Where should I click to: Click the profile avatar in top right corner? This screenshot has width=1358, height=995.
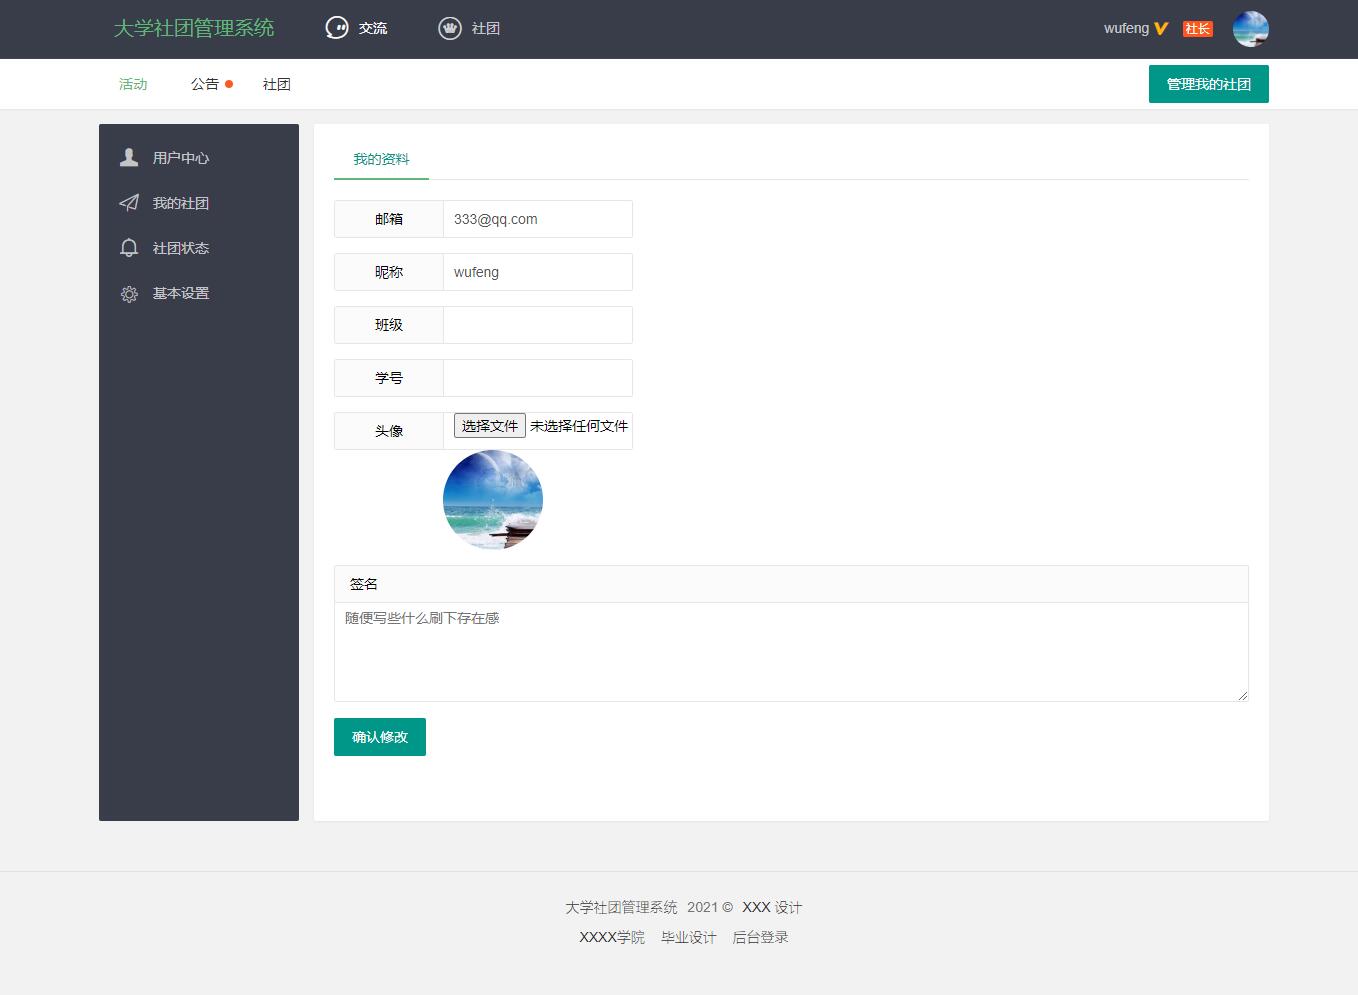tap(1250, 29)
